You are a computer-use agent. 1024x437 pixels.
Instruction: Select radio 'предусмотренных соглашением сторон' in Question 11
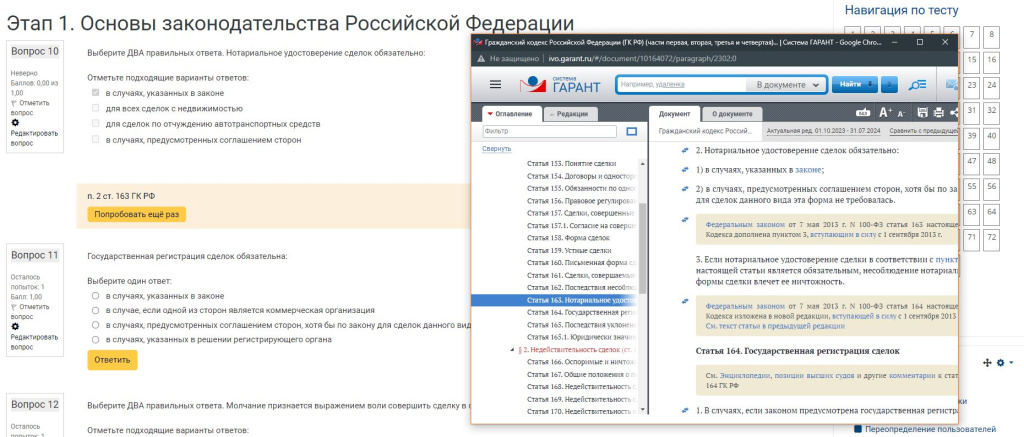[x=95, y=325]
